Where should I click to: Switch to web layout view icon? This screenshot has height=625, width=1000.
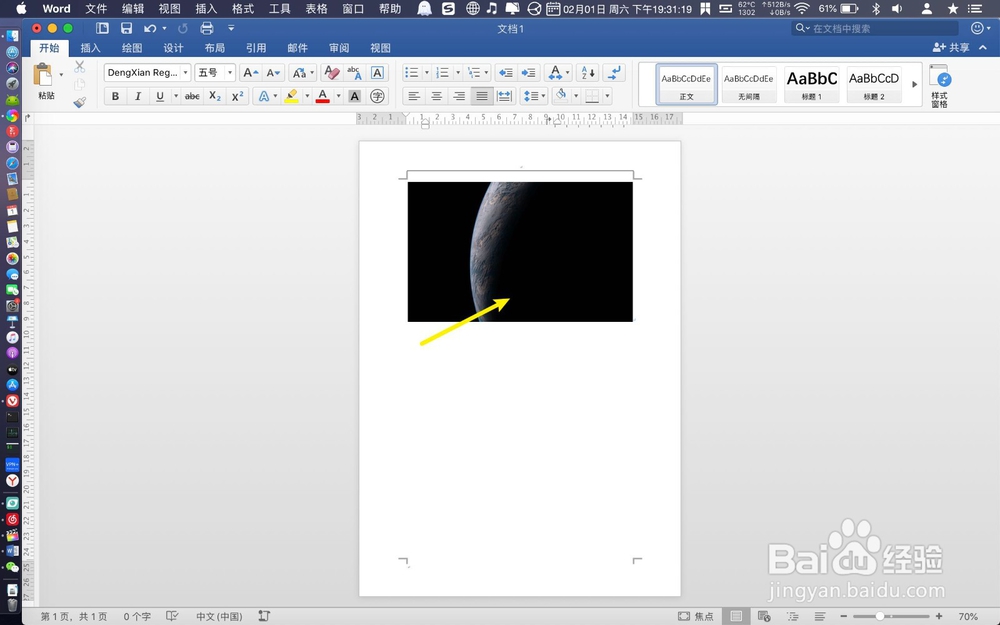click(x=763, y=616)
